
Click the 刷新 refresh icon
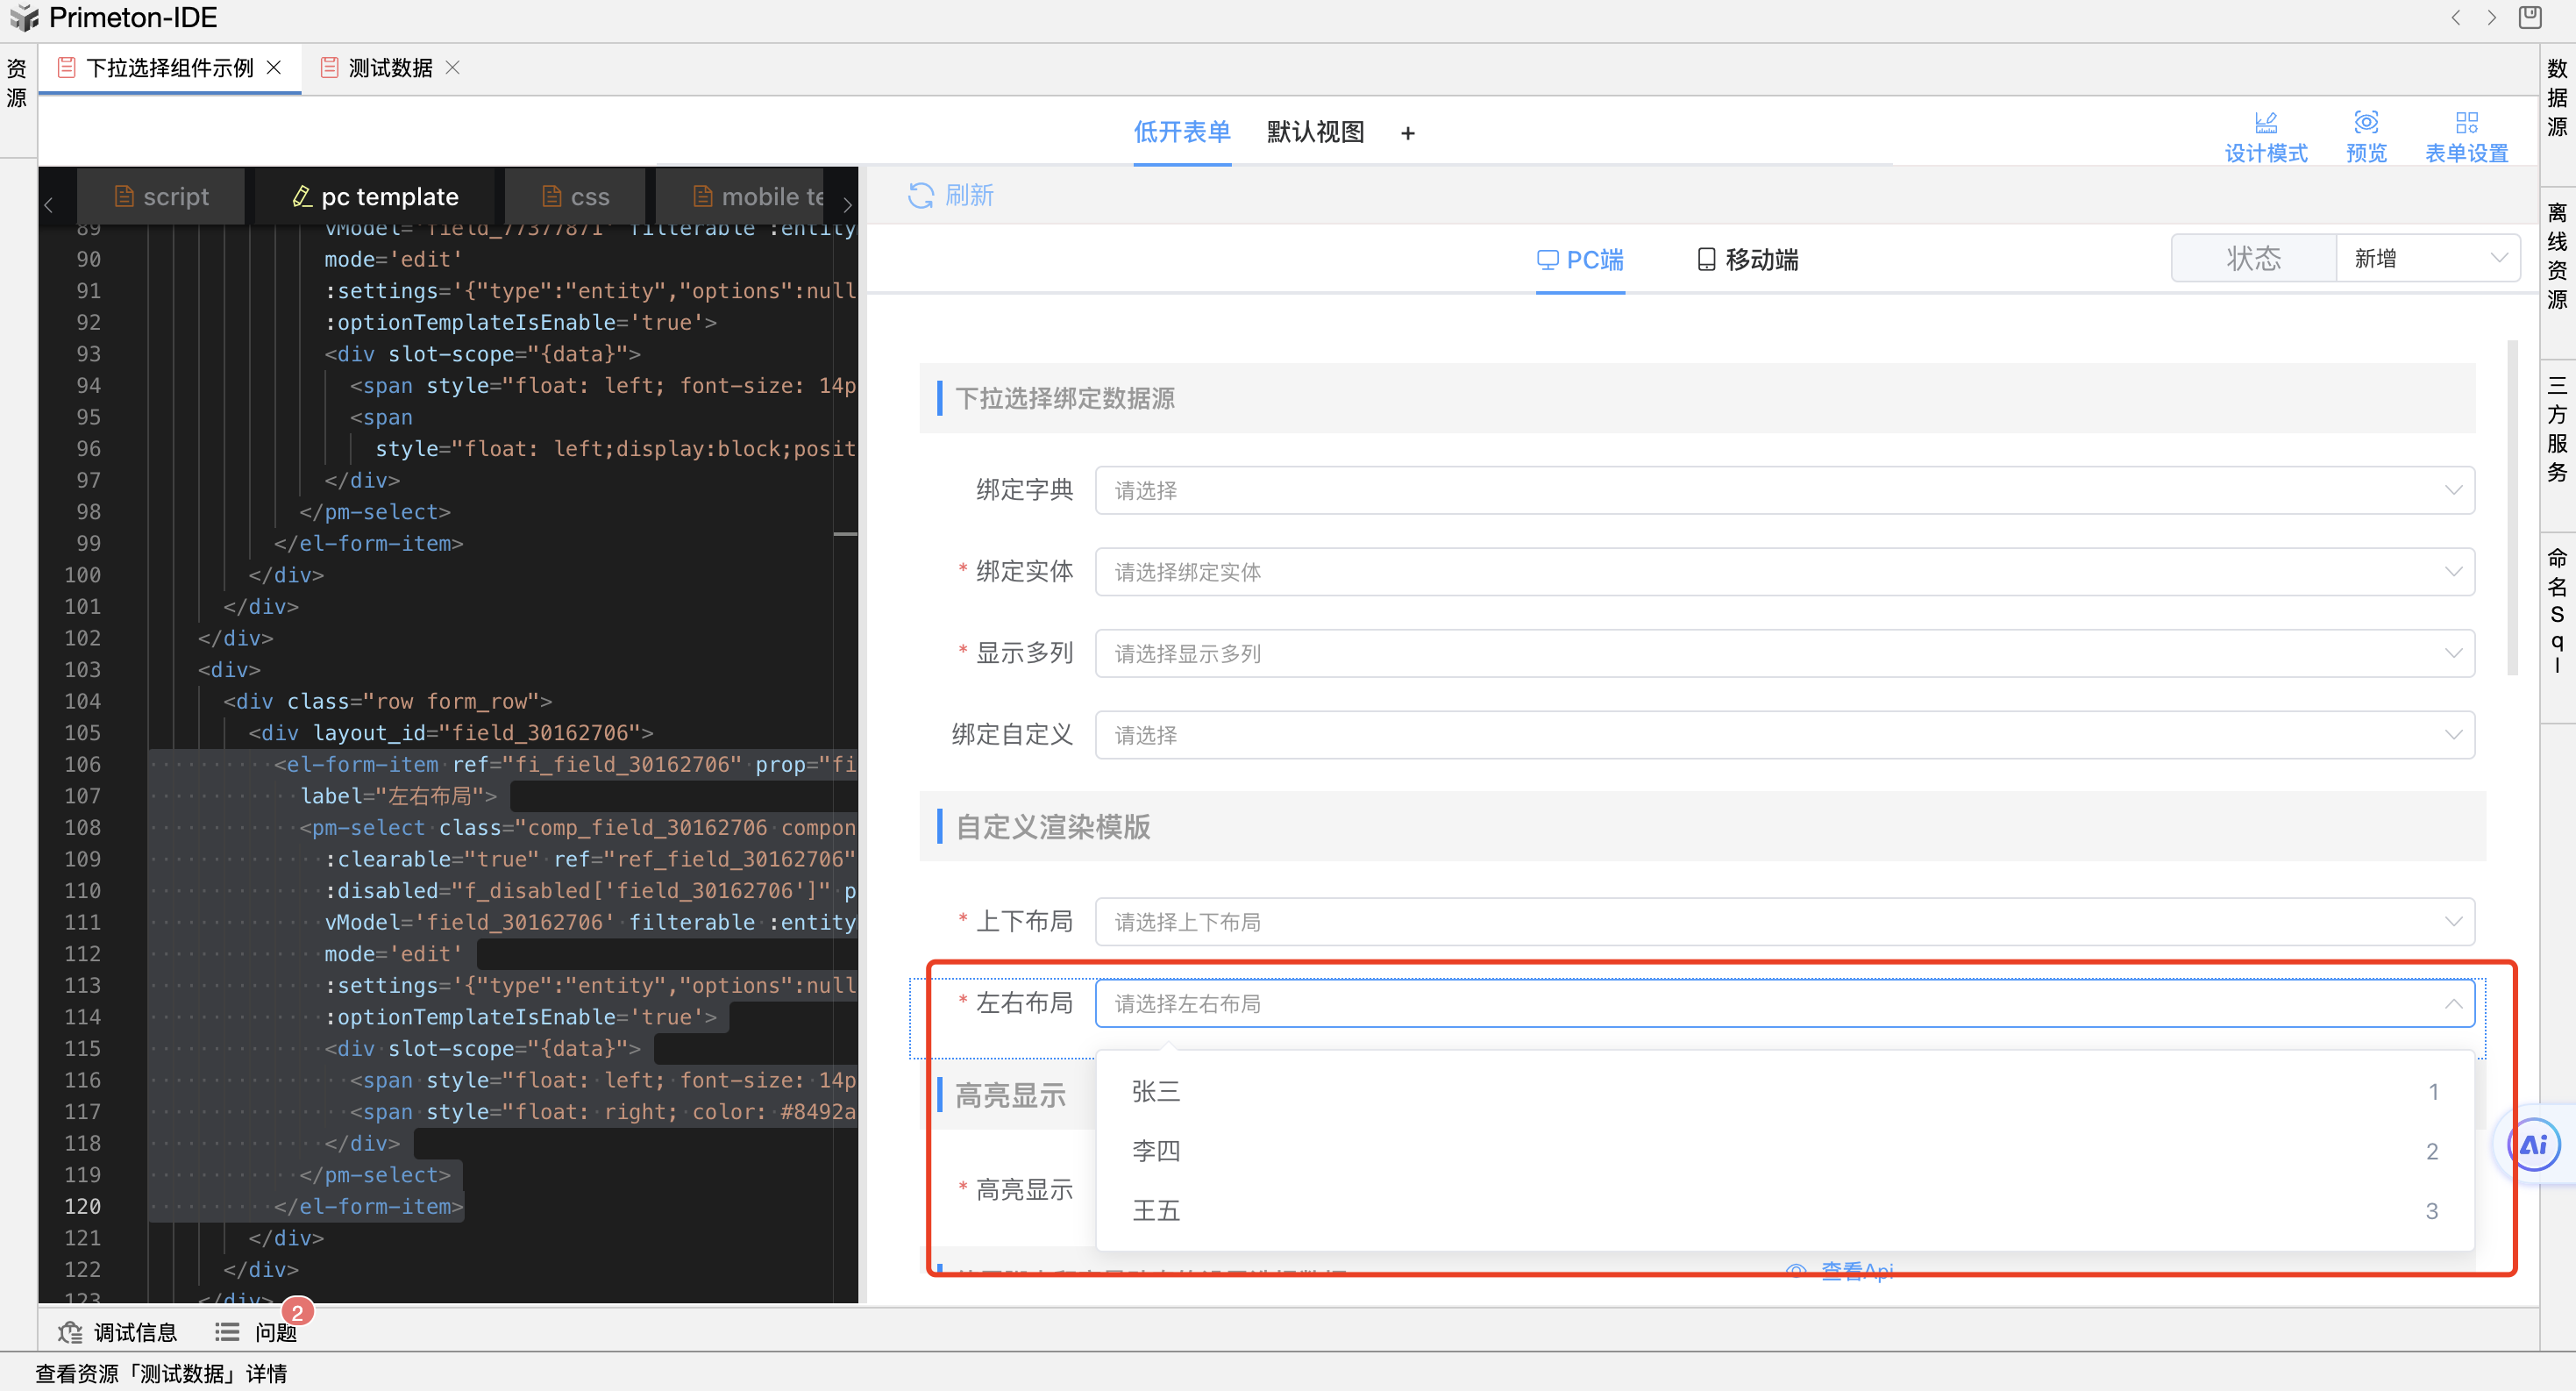(x=920, y=195)
